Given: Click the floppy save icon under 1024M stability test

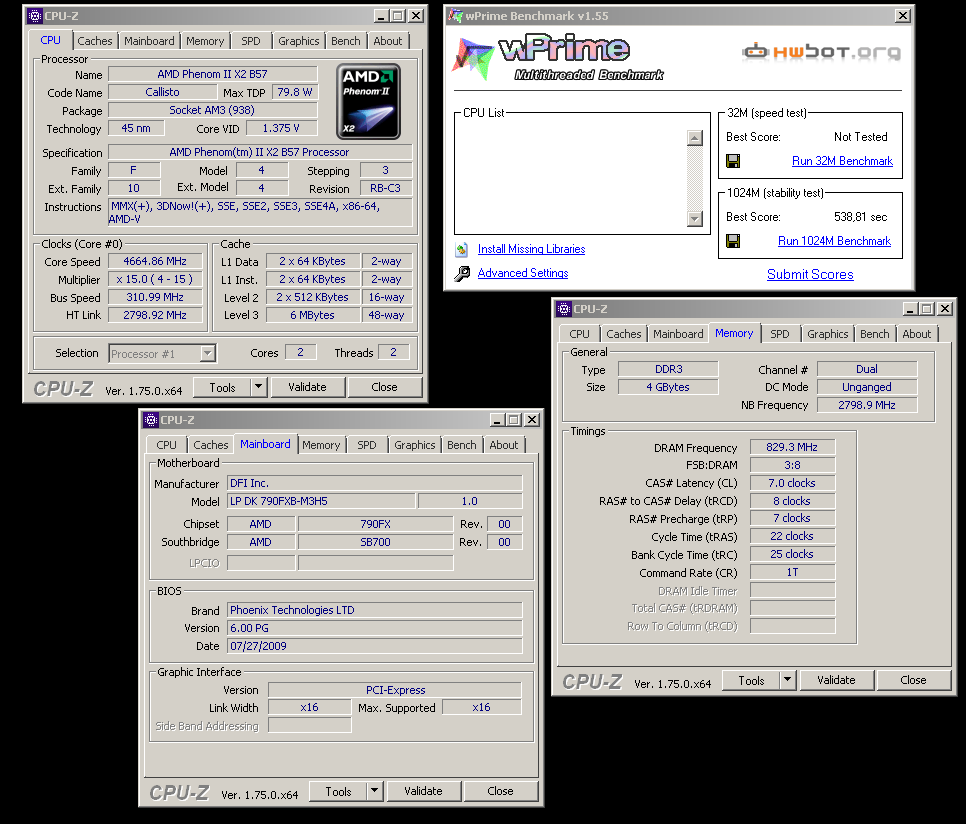Looking at the screenshot, I should pos(733,241).
